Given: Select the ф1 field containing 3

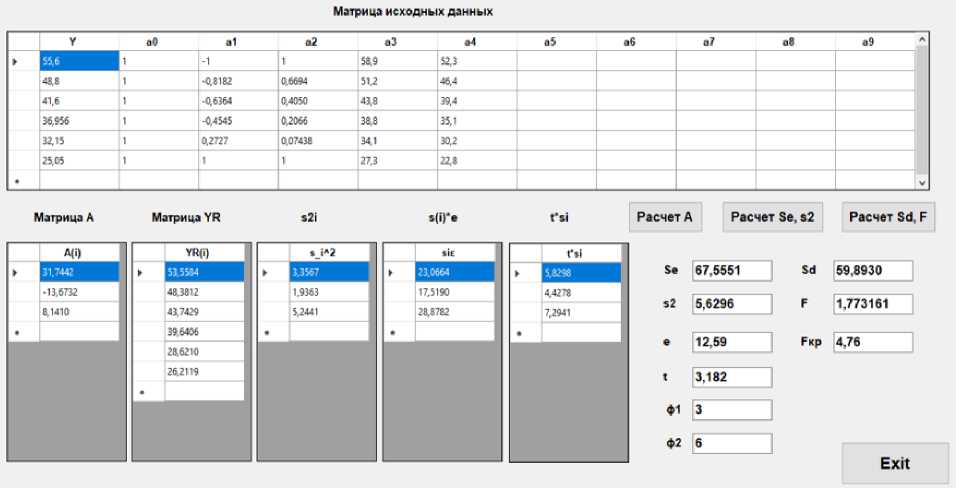Looking at the screenshot, I should pos(732,410).
